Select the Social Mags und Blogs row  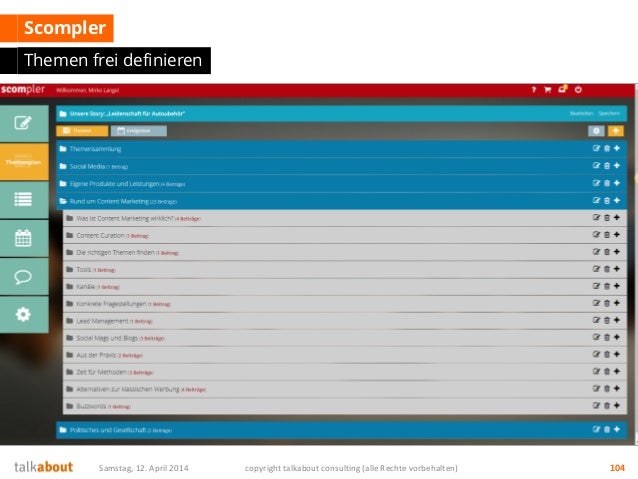coord(345,338)
